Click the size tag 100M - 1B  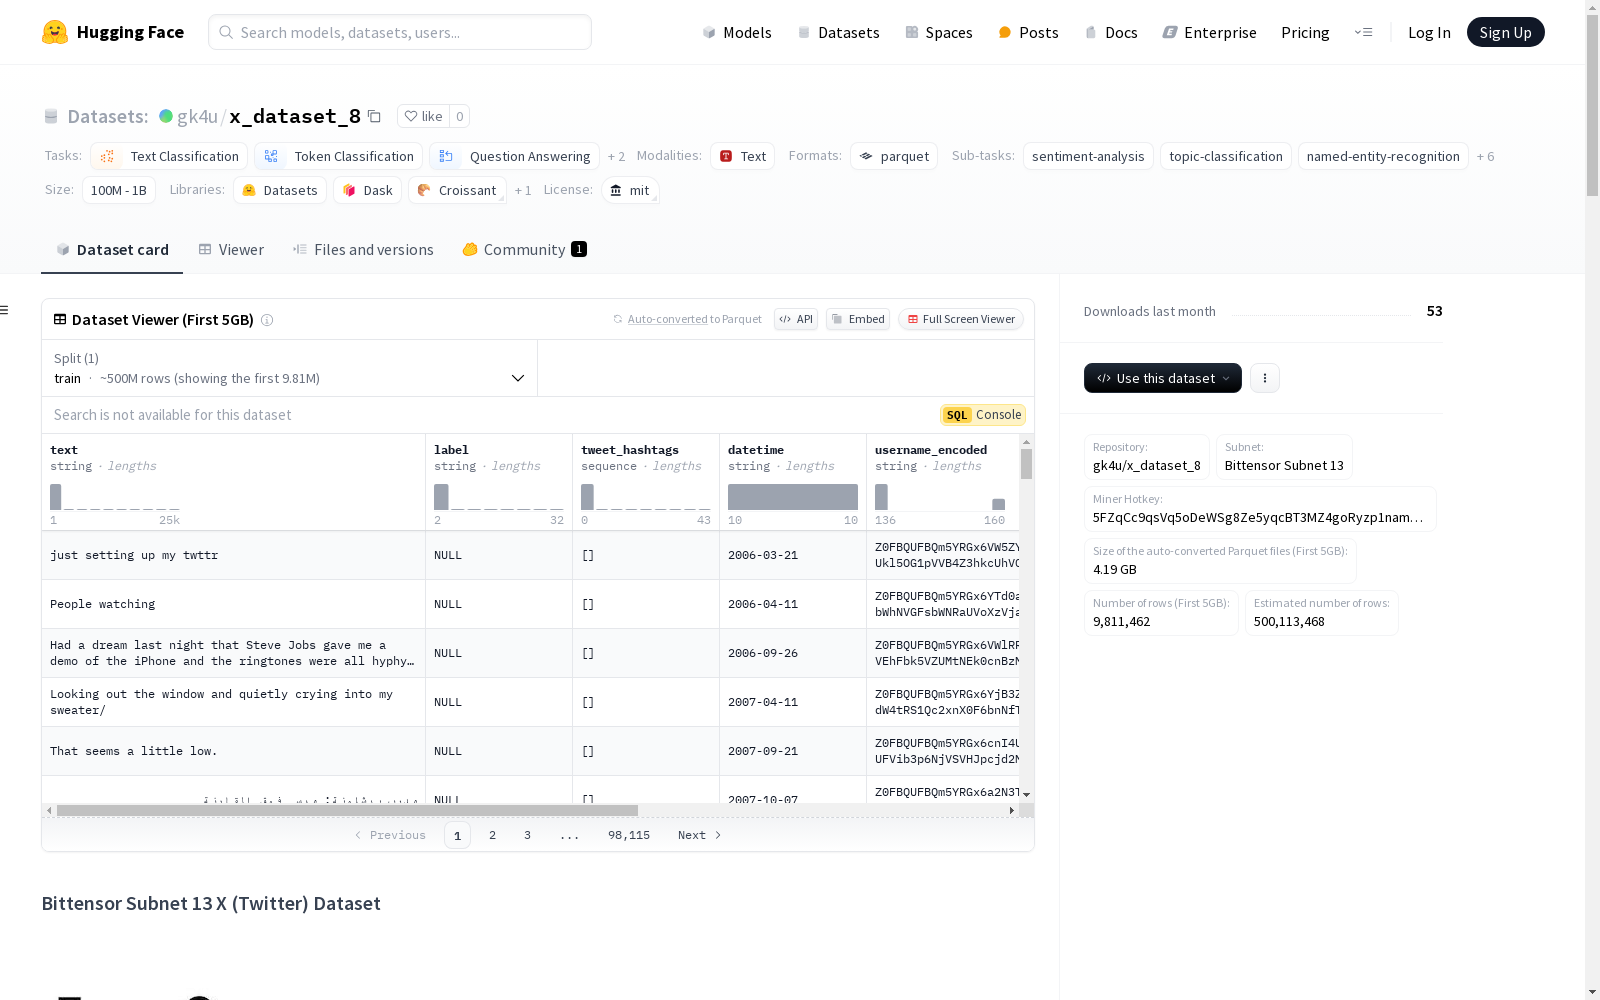point(119,190)
